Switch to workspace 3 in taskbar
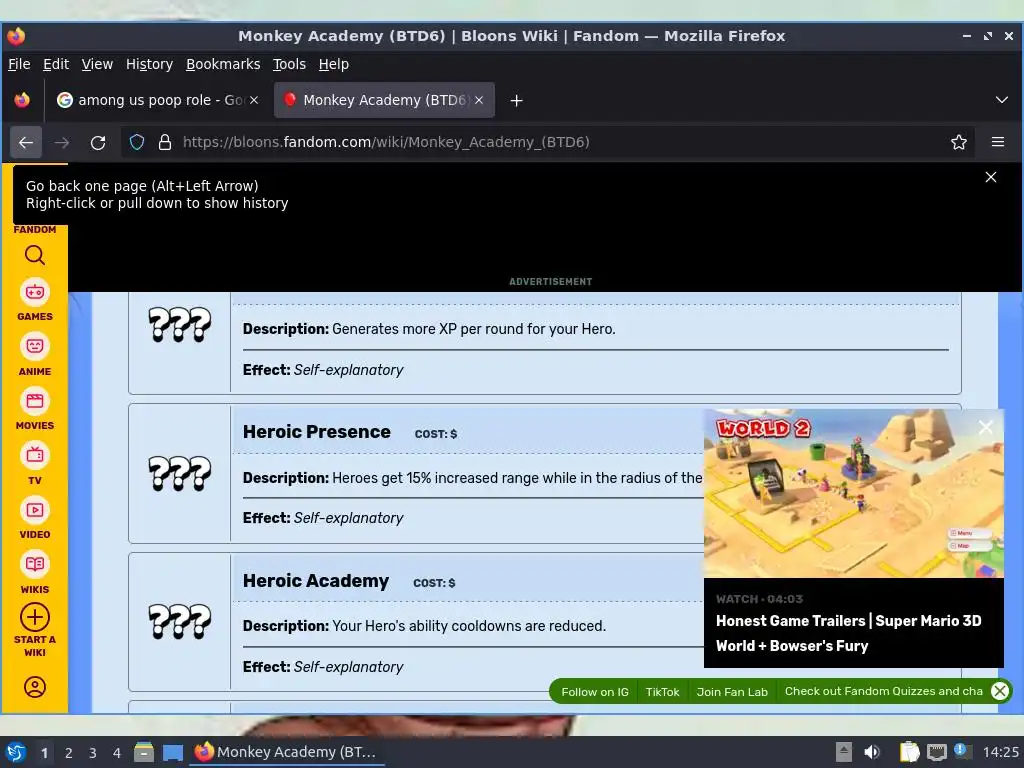Viewport: 1024px width, 768px height. pyautogui.click(x=93, y=753)
